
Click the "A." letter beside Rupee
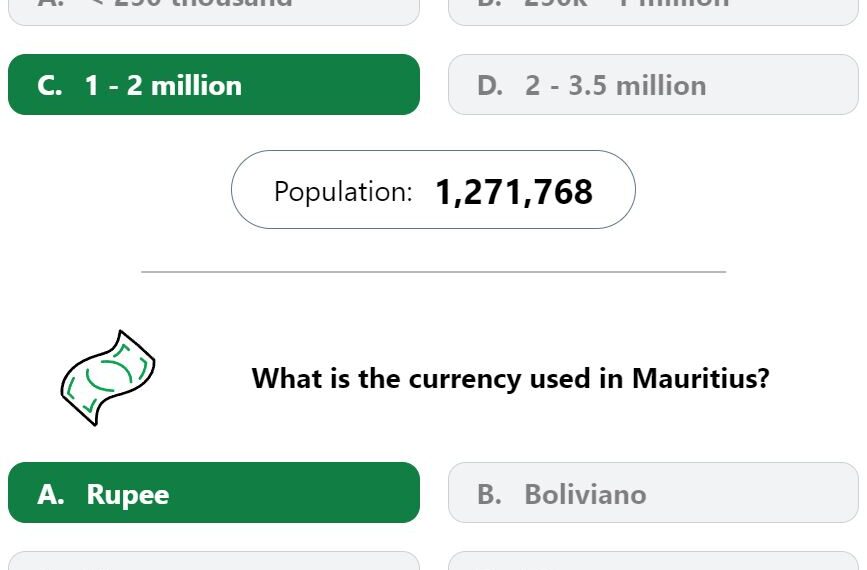point(51,494)
